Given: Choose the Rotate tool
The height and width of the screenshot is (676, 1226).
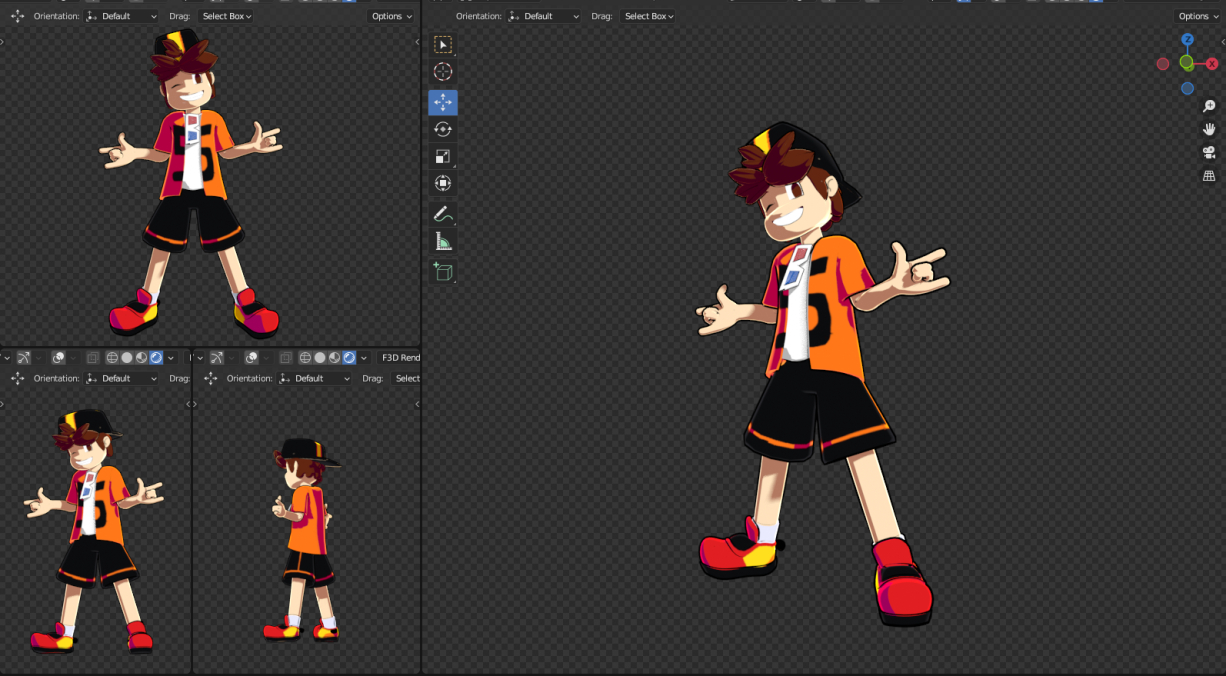Looking at the screenshot, I should coord(443,129).
